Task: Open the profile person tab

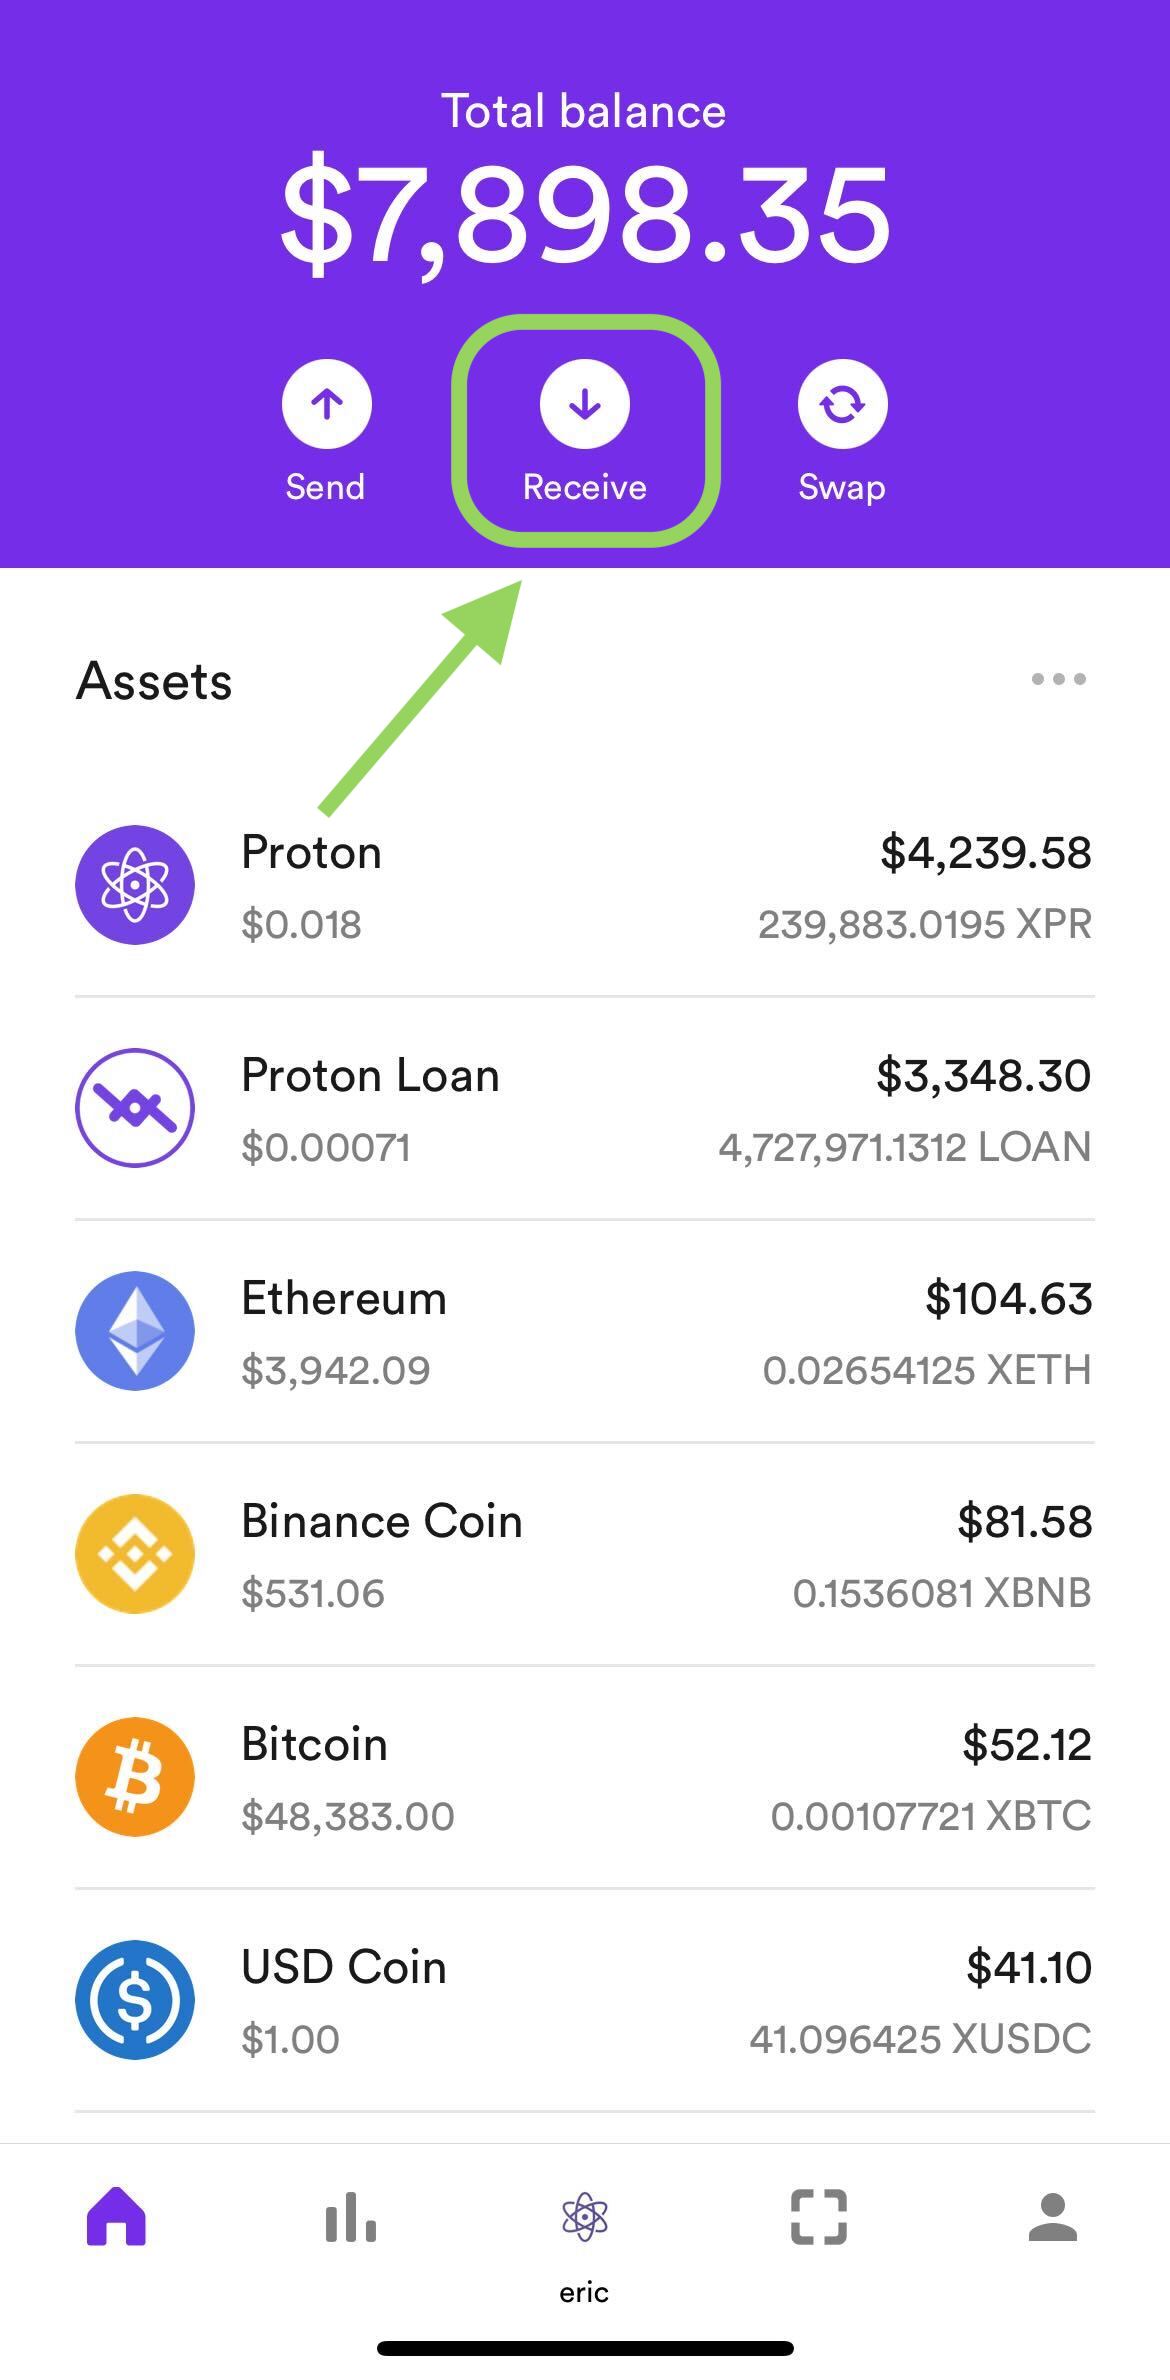Action: coord(1053,2217)
